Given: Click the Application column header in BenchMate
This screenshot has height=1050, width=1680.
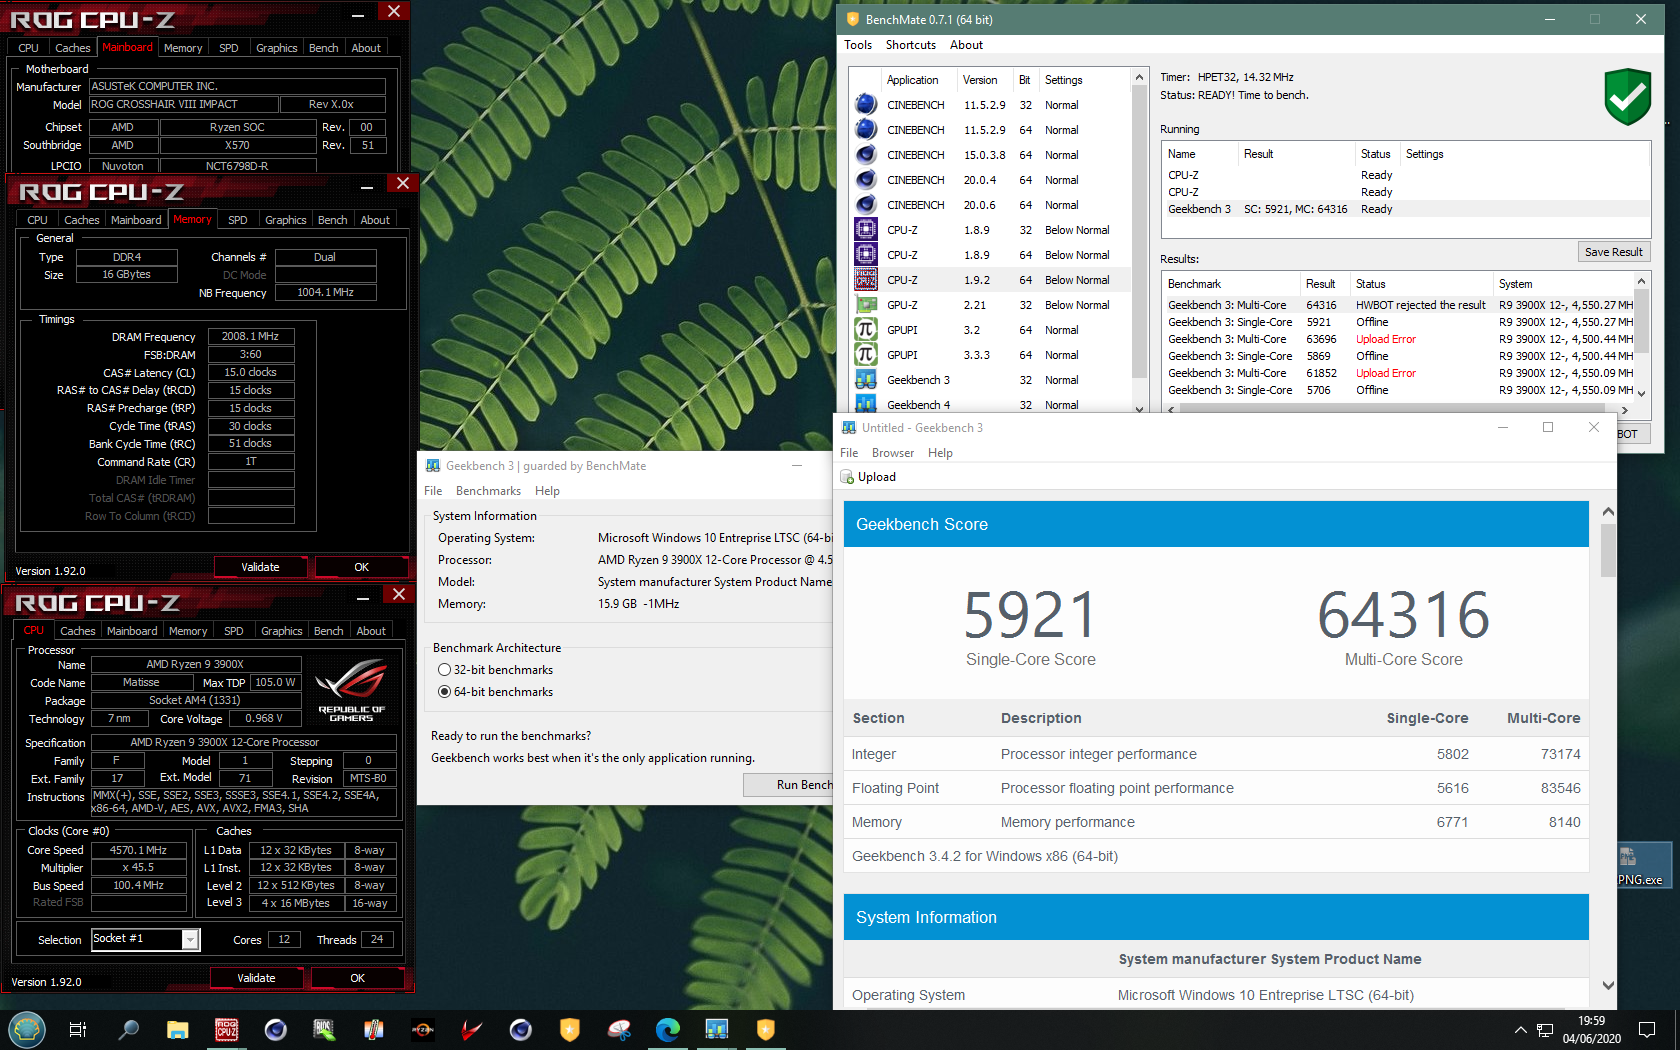Looking at the screenshot, I should coord(917,80).
